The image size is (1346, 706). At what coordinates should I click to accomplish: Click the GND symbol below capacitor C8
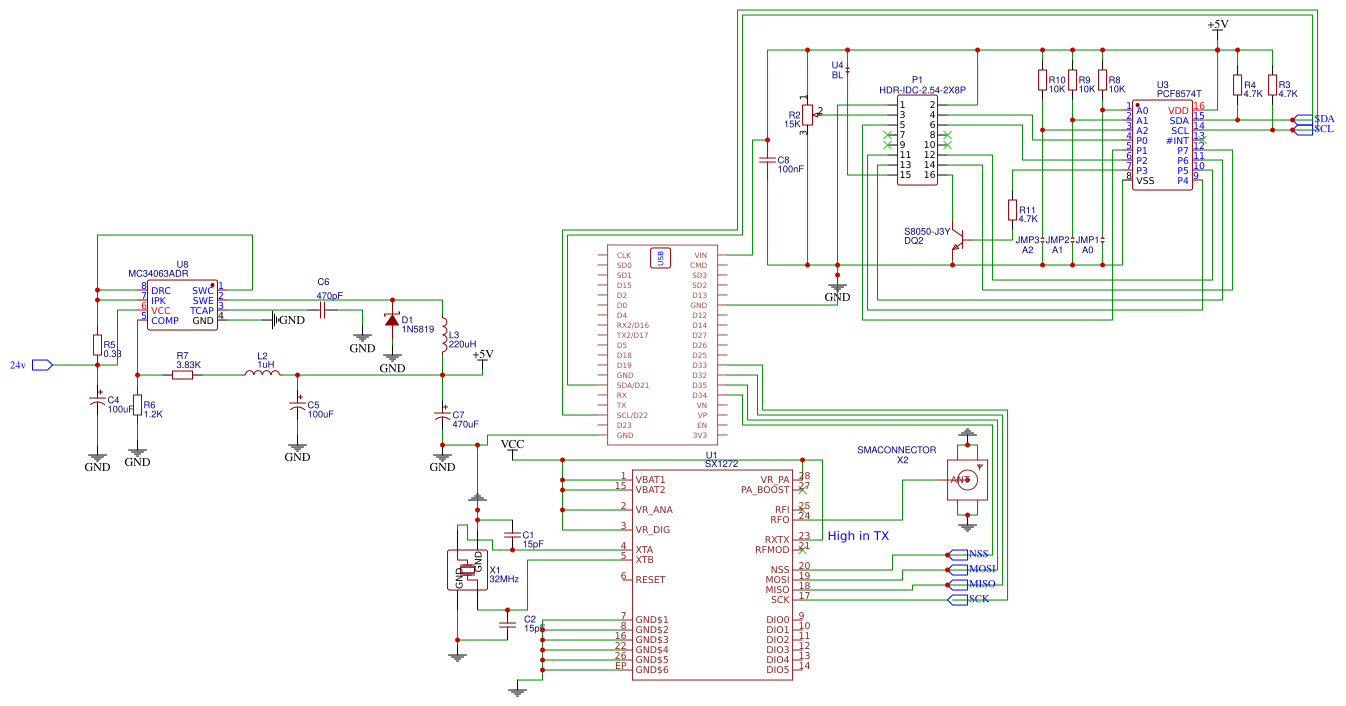836,285
